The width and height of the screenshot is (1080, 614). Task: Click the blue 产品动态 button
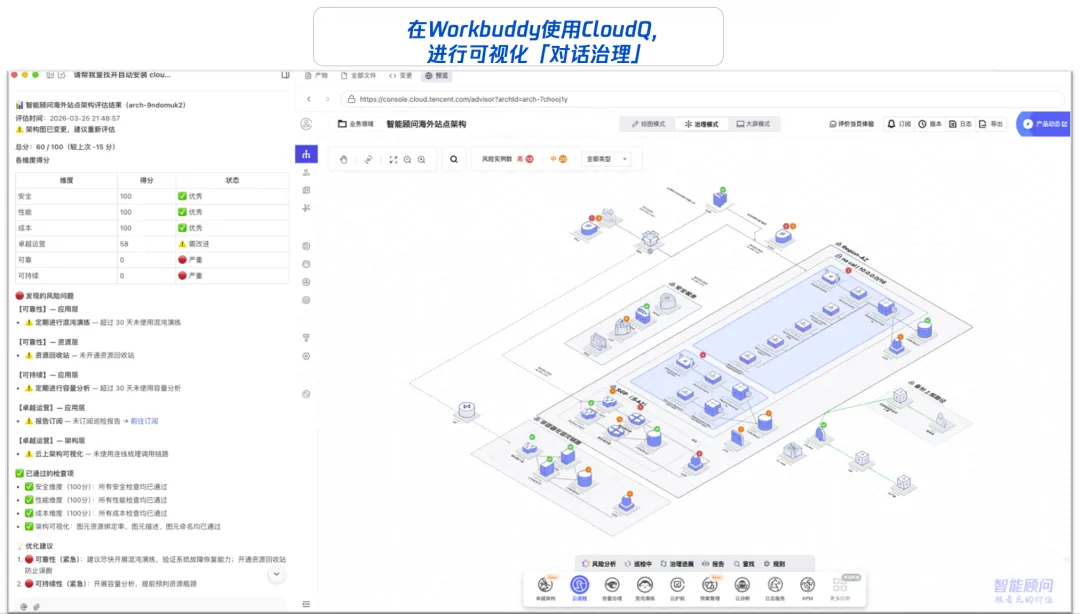click(1043, 124)
